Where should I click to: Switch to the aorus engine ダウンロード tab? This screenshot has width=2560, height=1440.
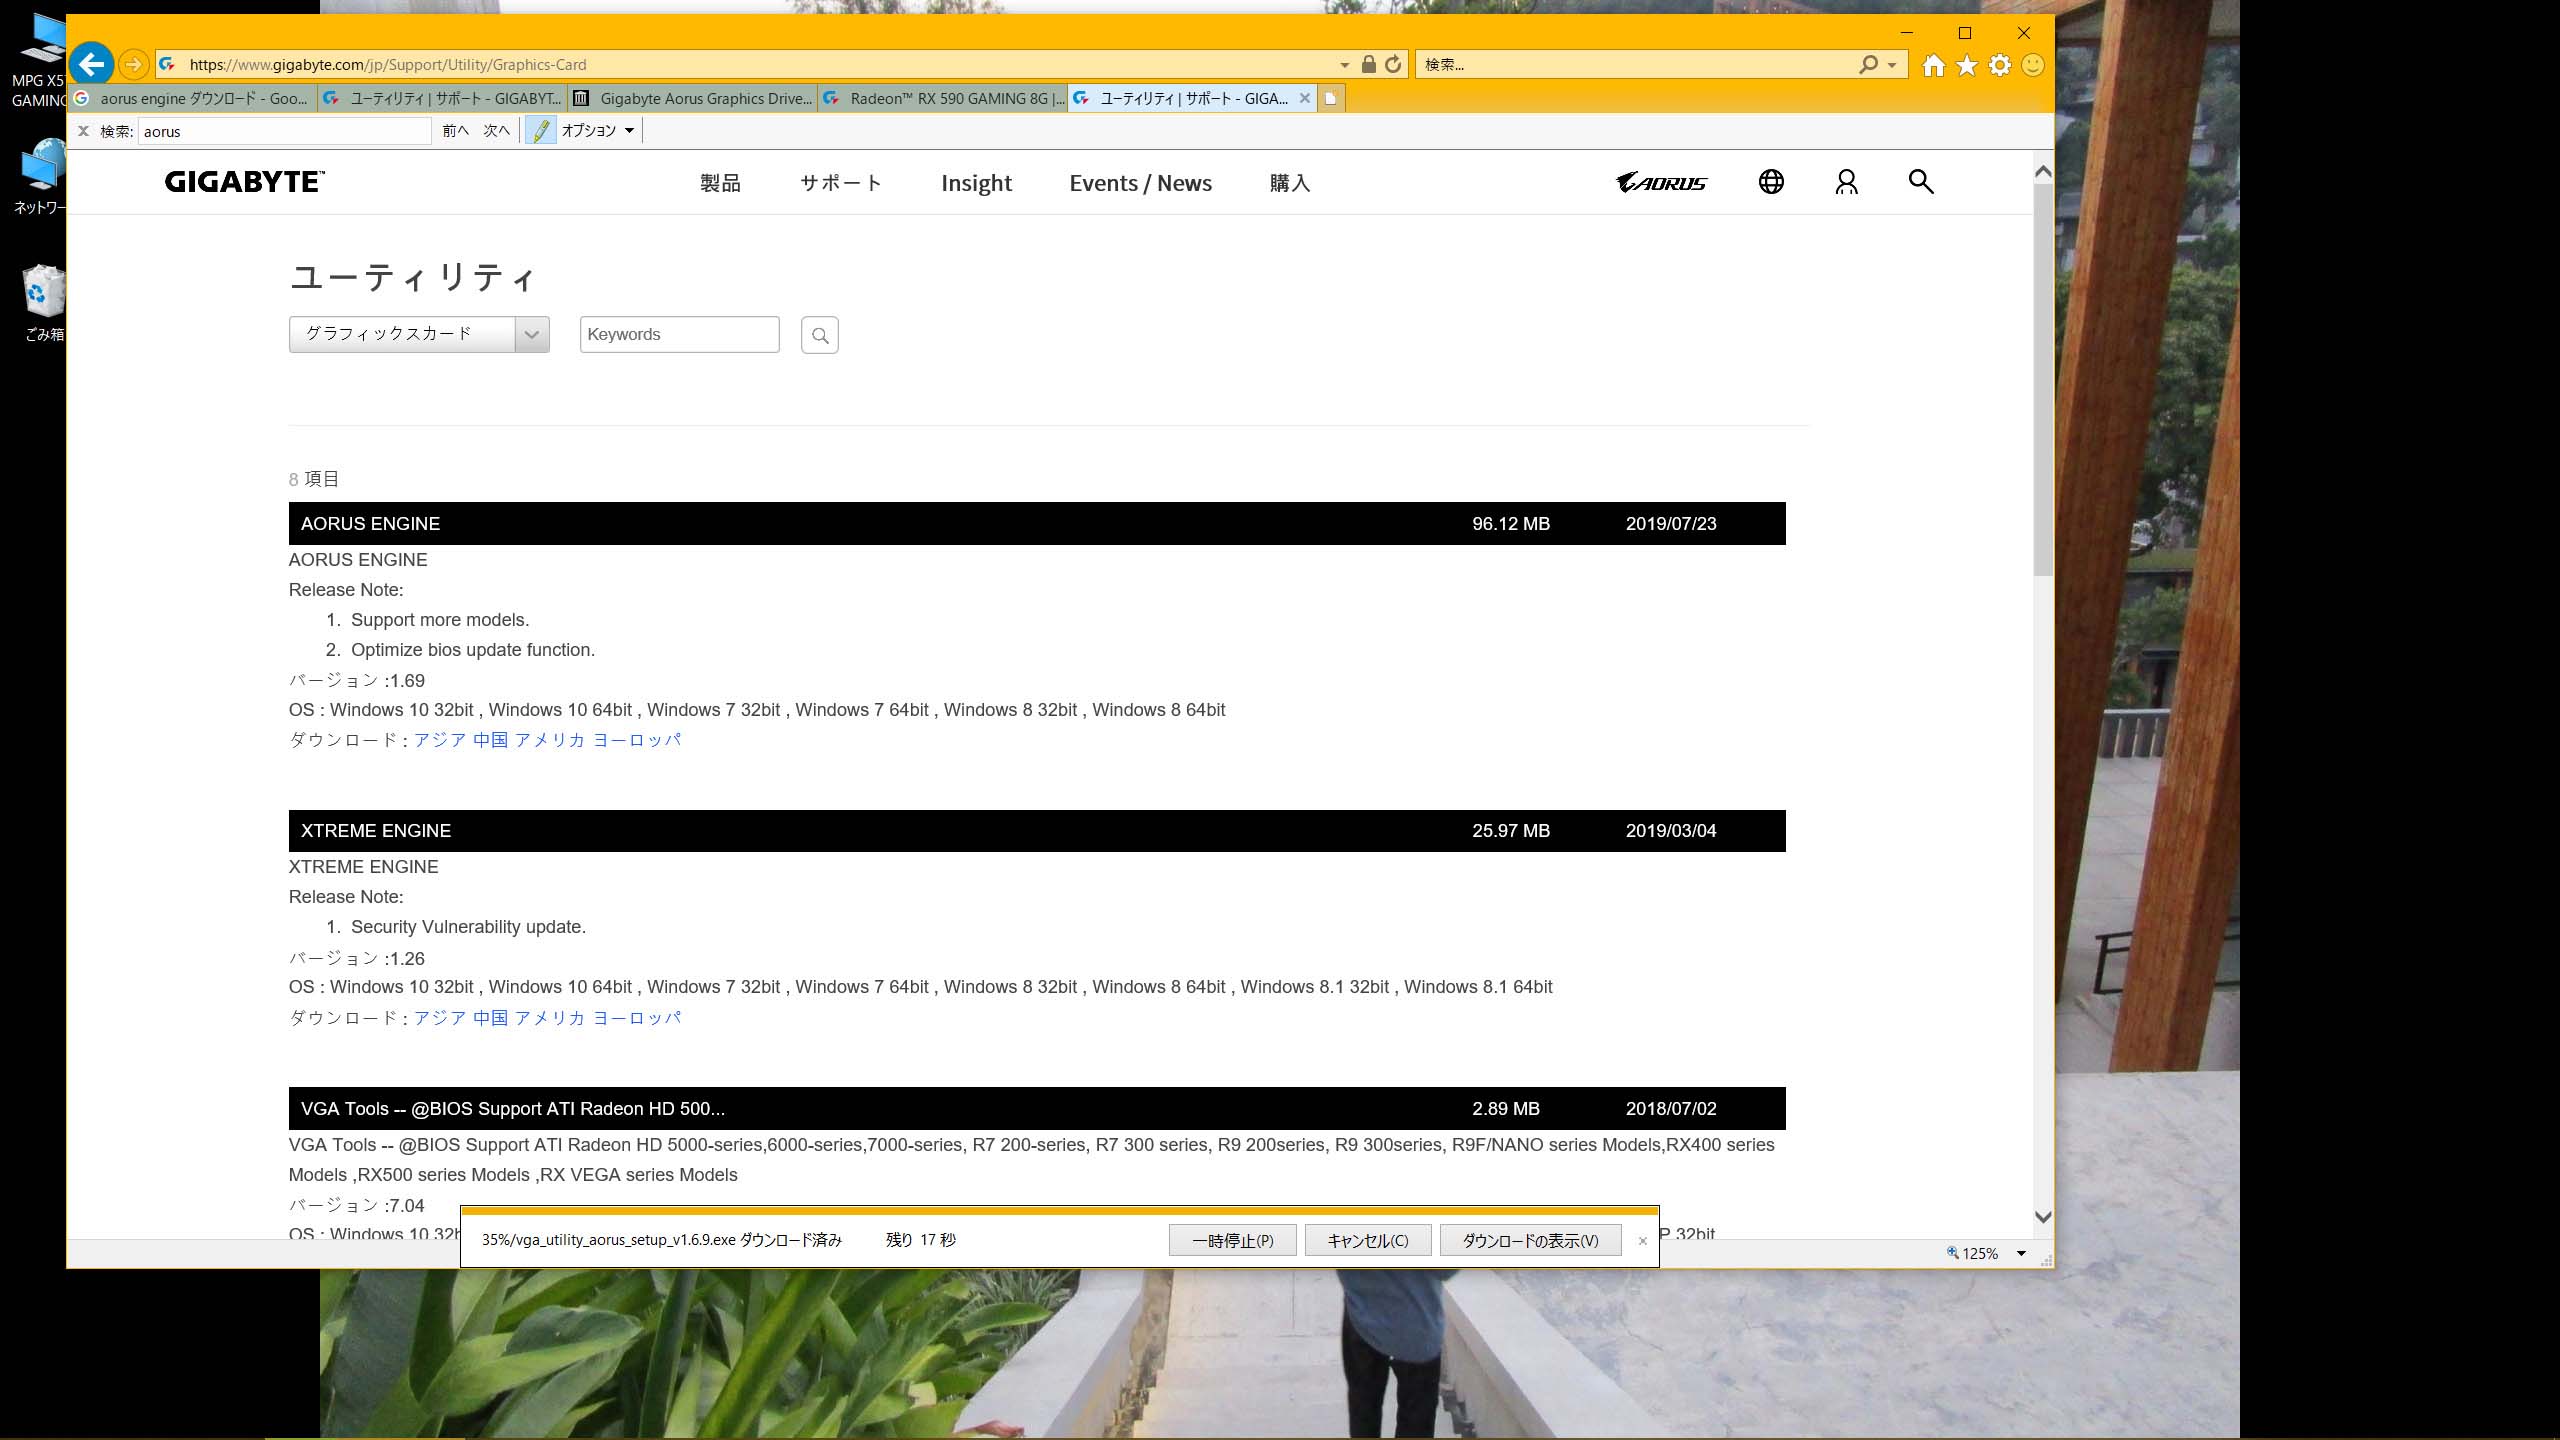pos(193,98)
